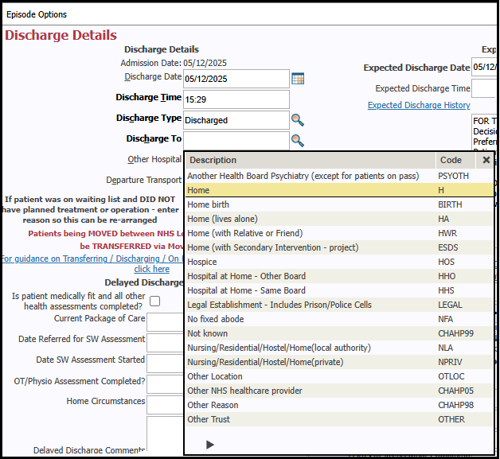This screenshot has width=500, height=459.
Task: Select the highlighted 'Home' row
Action: [x=339, y=190]
